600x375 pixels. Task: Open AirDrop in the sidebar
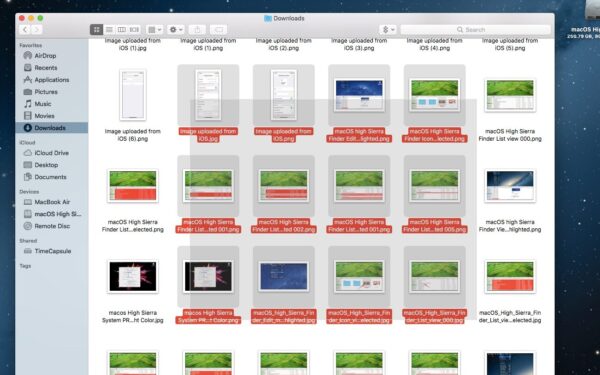pos(45,55)
